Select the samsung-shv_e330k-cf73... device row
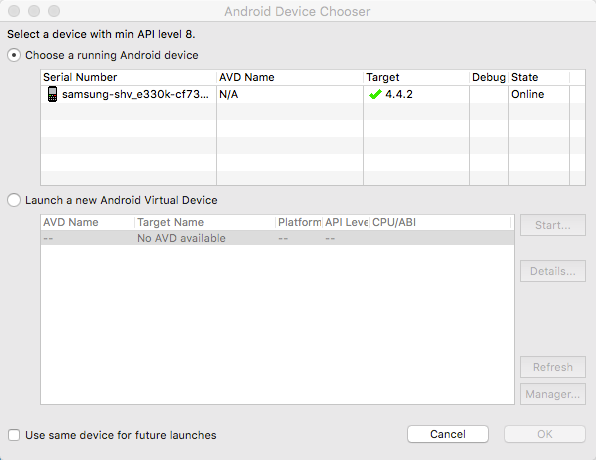The width and height of the screenshot is (596, 460). point(313,94)
